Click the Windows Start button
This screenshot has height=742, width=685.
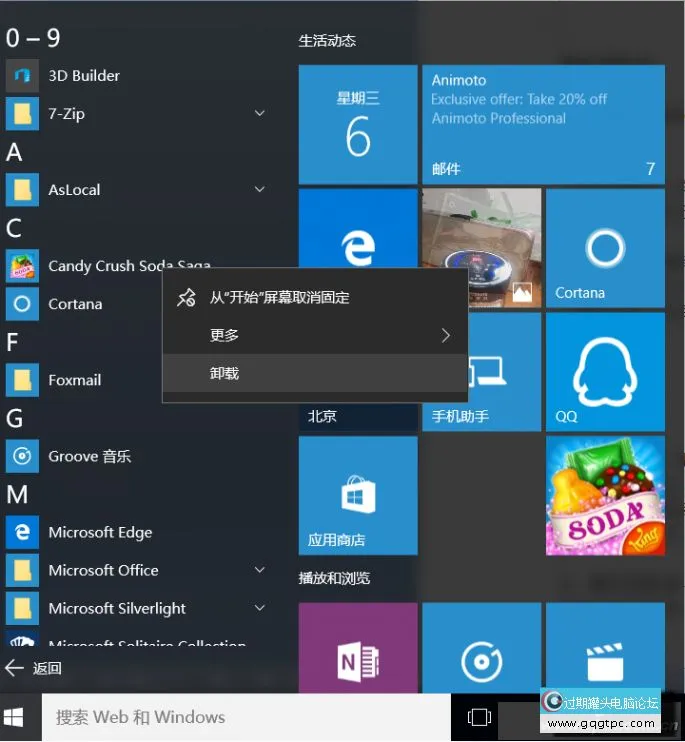[13, 717]
